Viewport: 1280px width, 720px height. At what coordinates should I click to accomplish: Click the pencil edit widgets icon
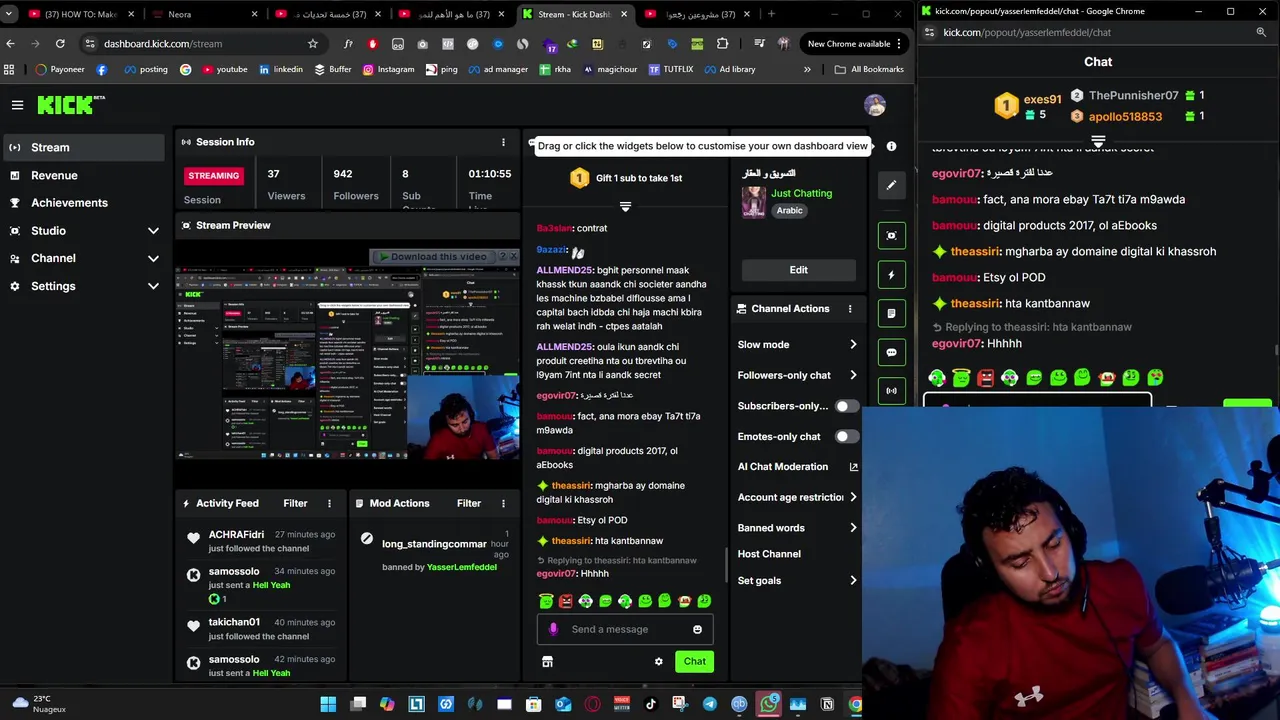(x=891, y=185)
